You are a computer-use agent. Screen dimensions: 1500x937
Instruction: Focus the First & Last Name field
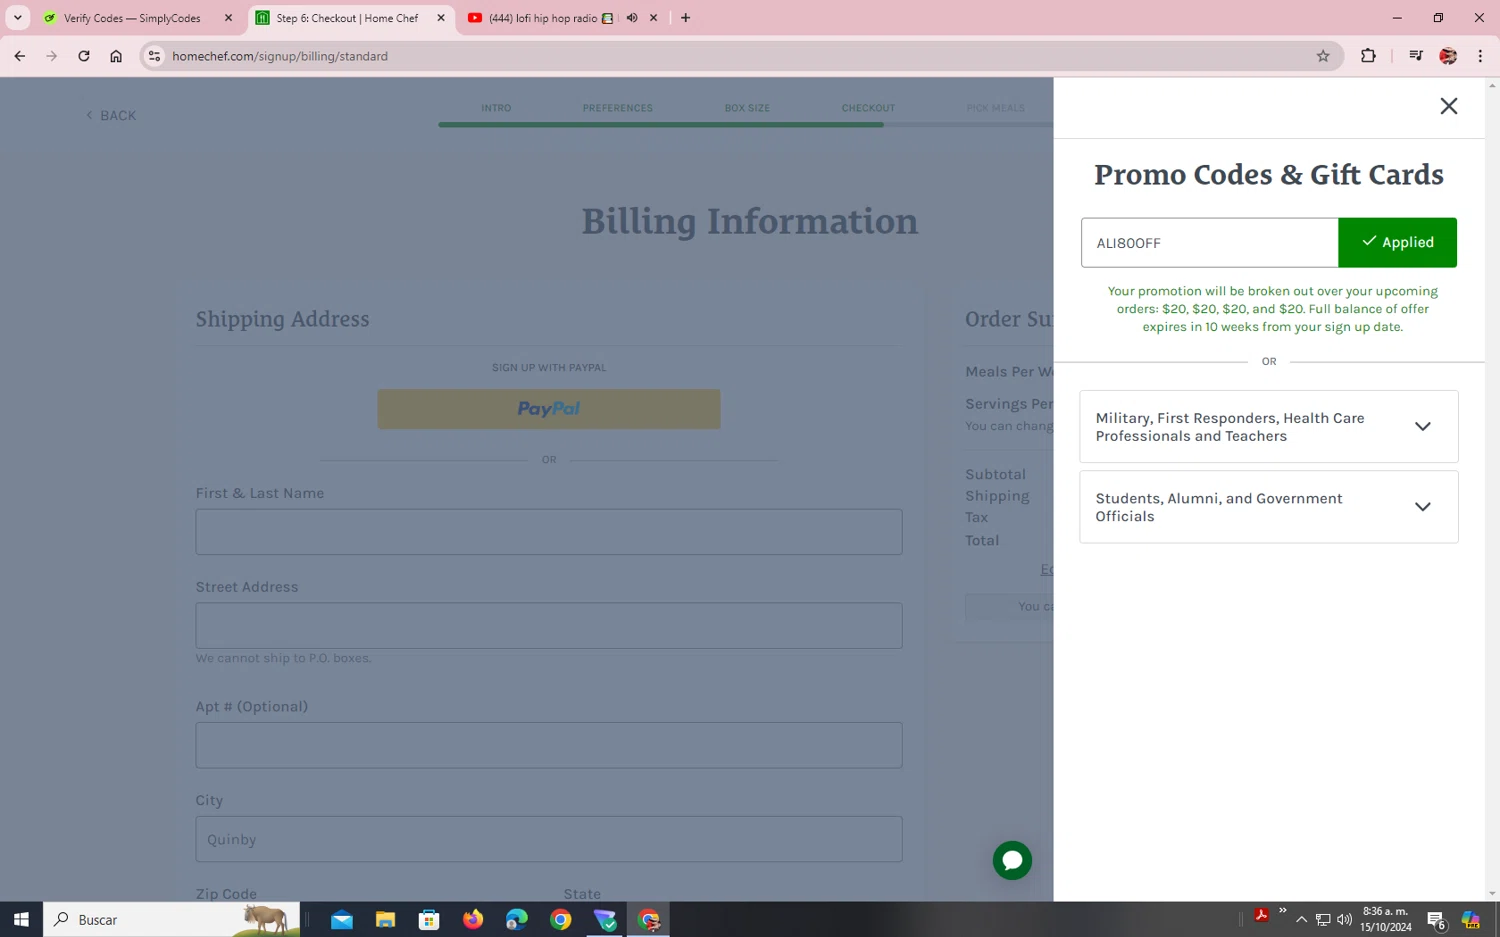click(549, 532)
